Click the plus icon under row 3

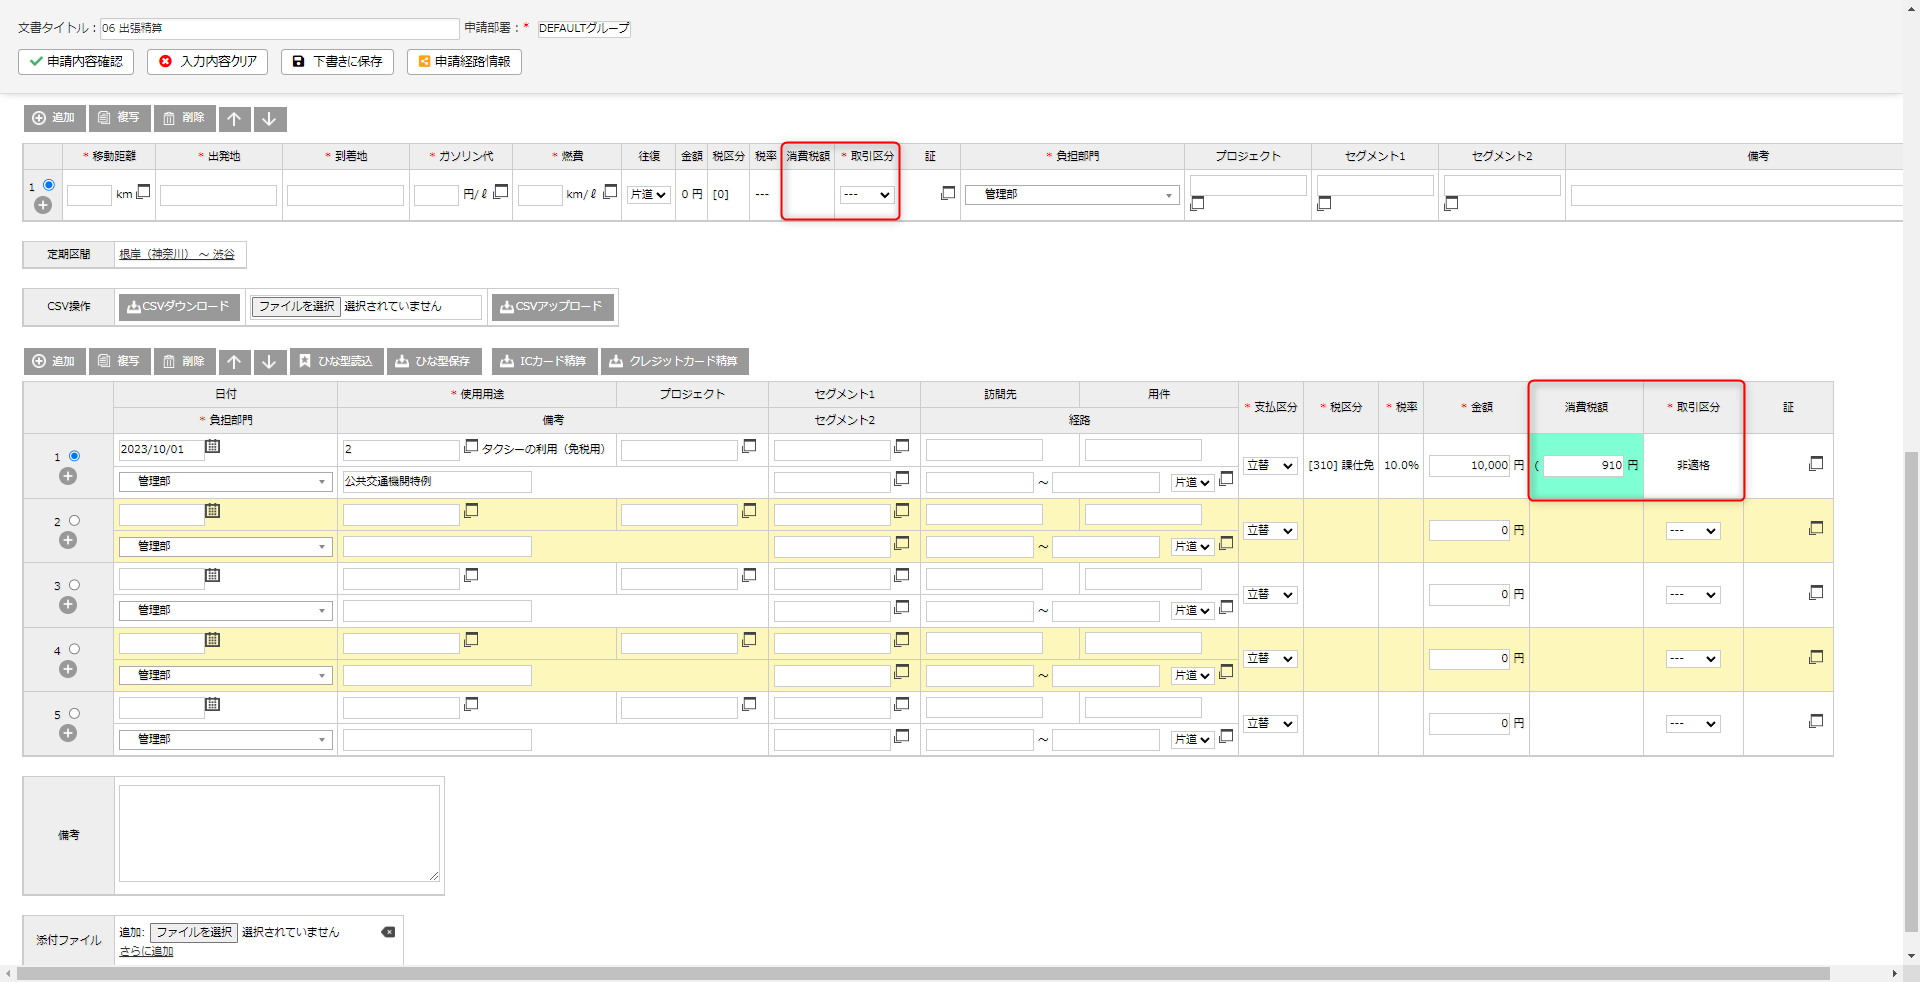click(68, 605)
